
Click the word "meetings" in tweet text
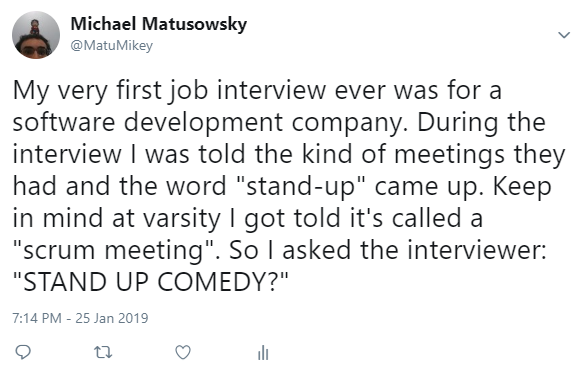pyautogui.click(x=450, y=155)
